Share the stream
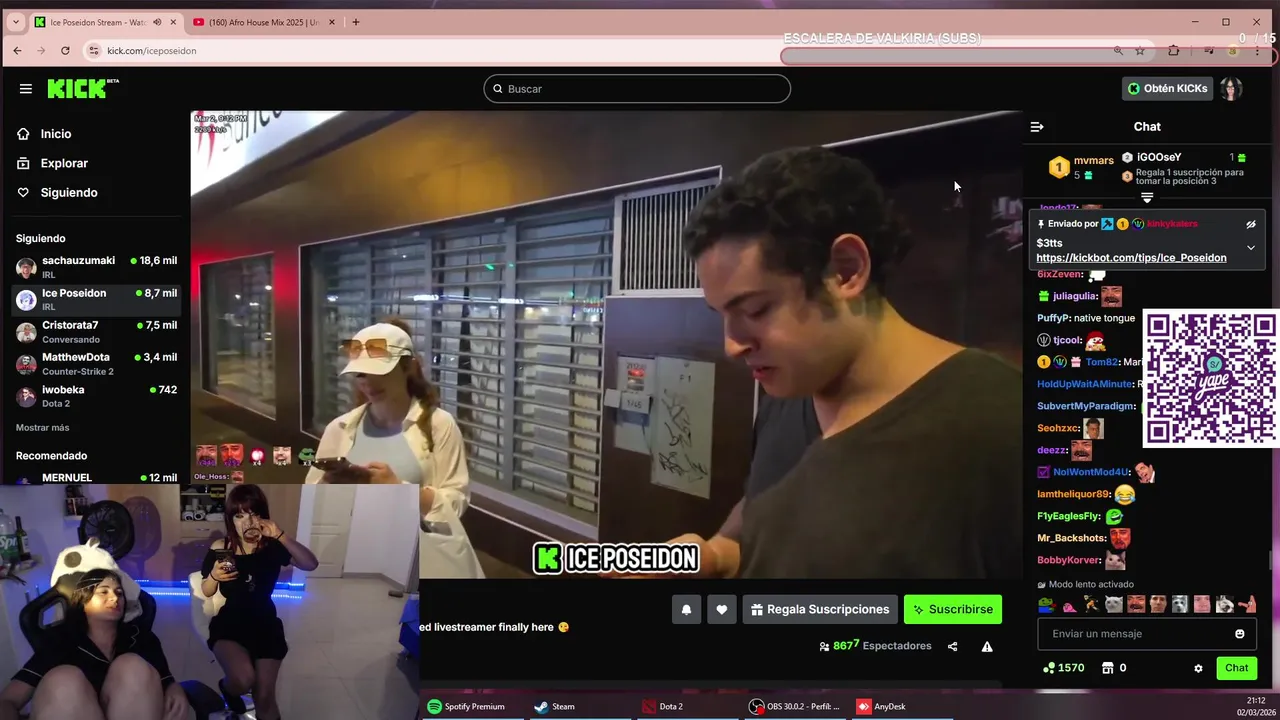This screenshot has width=1280, height=720. pos(952,647)
